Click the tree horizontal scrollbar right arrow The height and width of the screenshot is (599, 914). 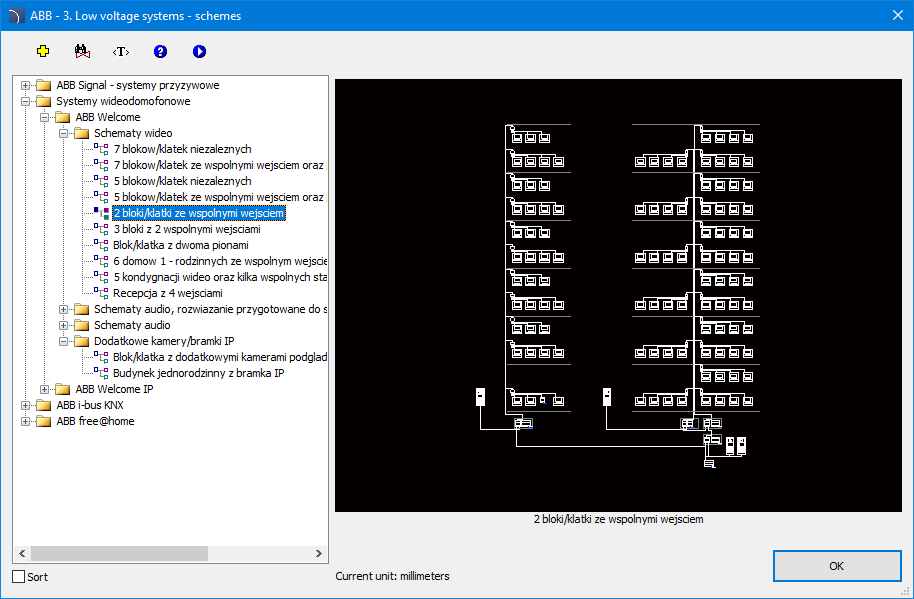click(x=319, y=553)
